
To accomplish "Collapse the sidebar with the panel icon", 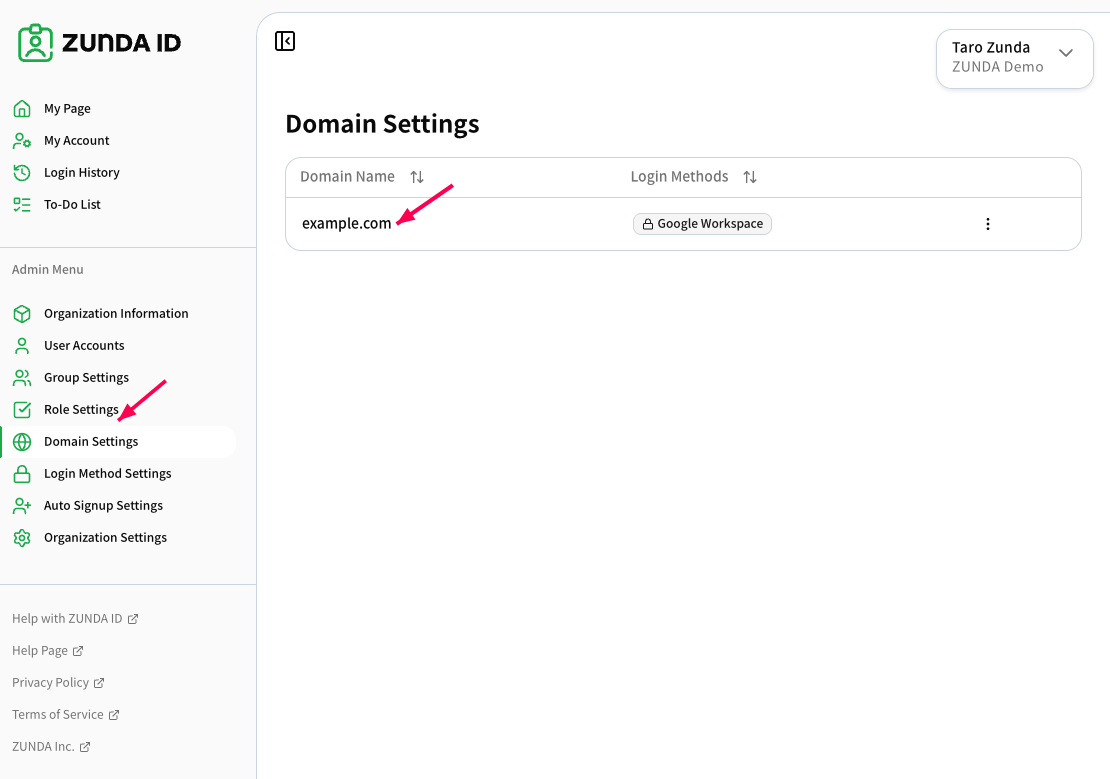I will coord(285,41).
